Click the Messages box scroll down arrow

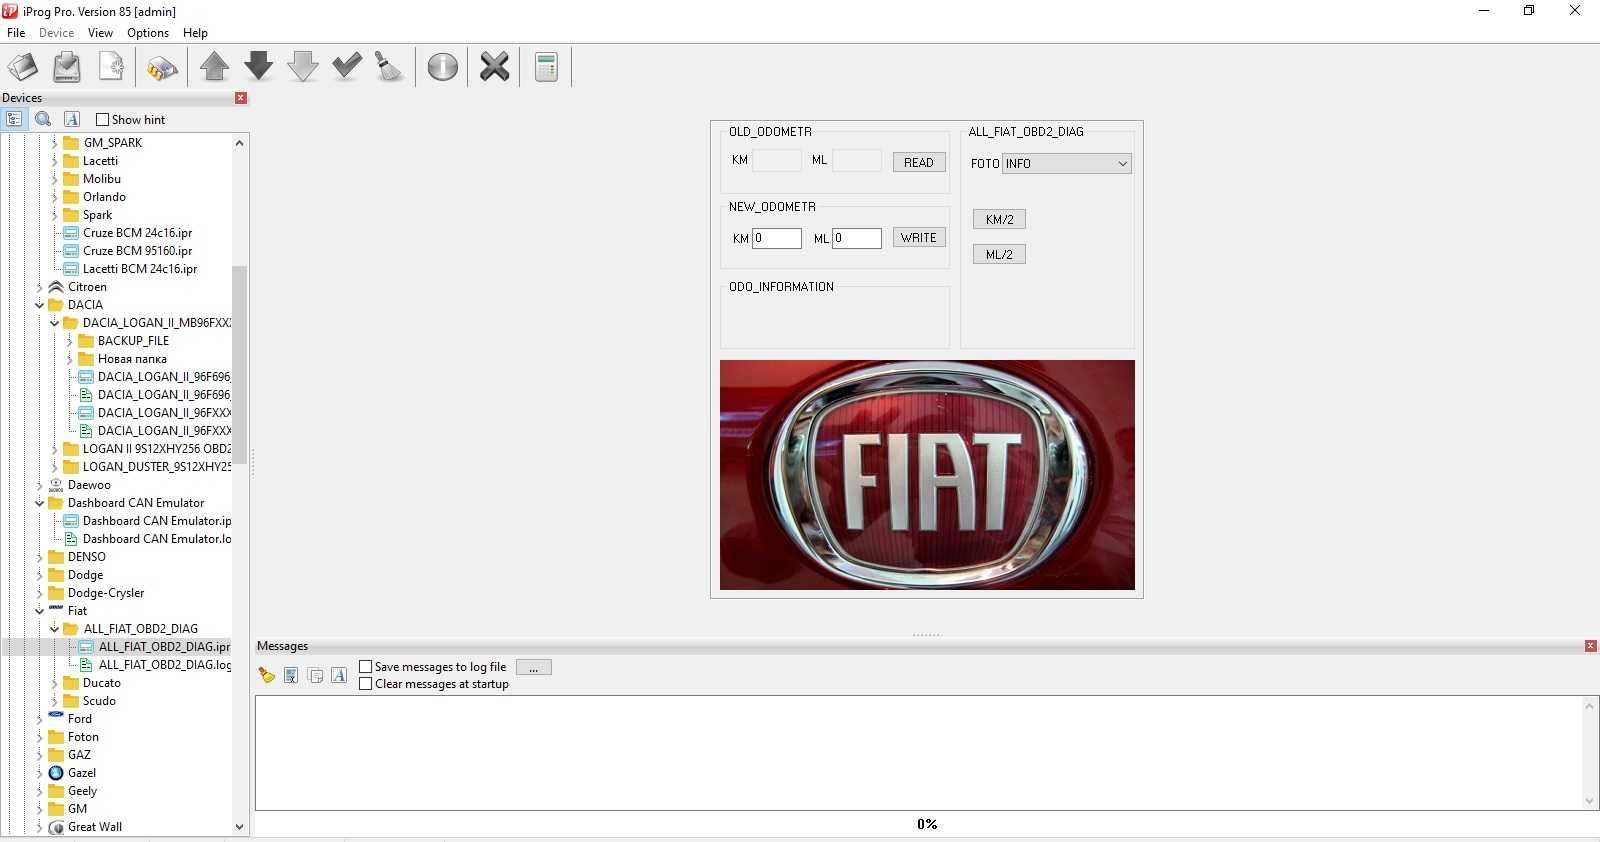pos(1589,801)
